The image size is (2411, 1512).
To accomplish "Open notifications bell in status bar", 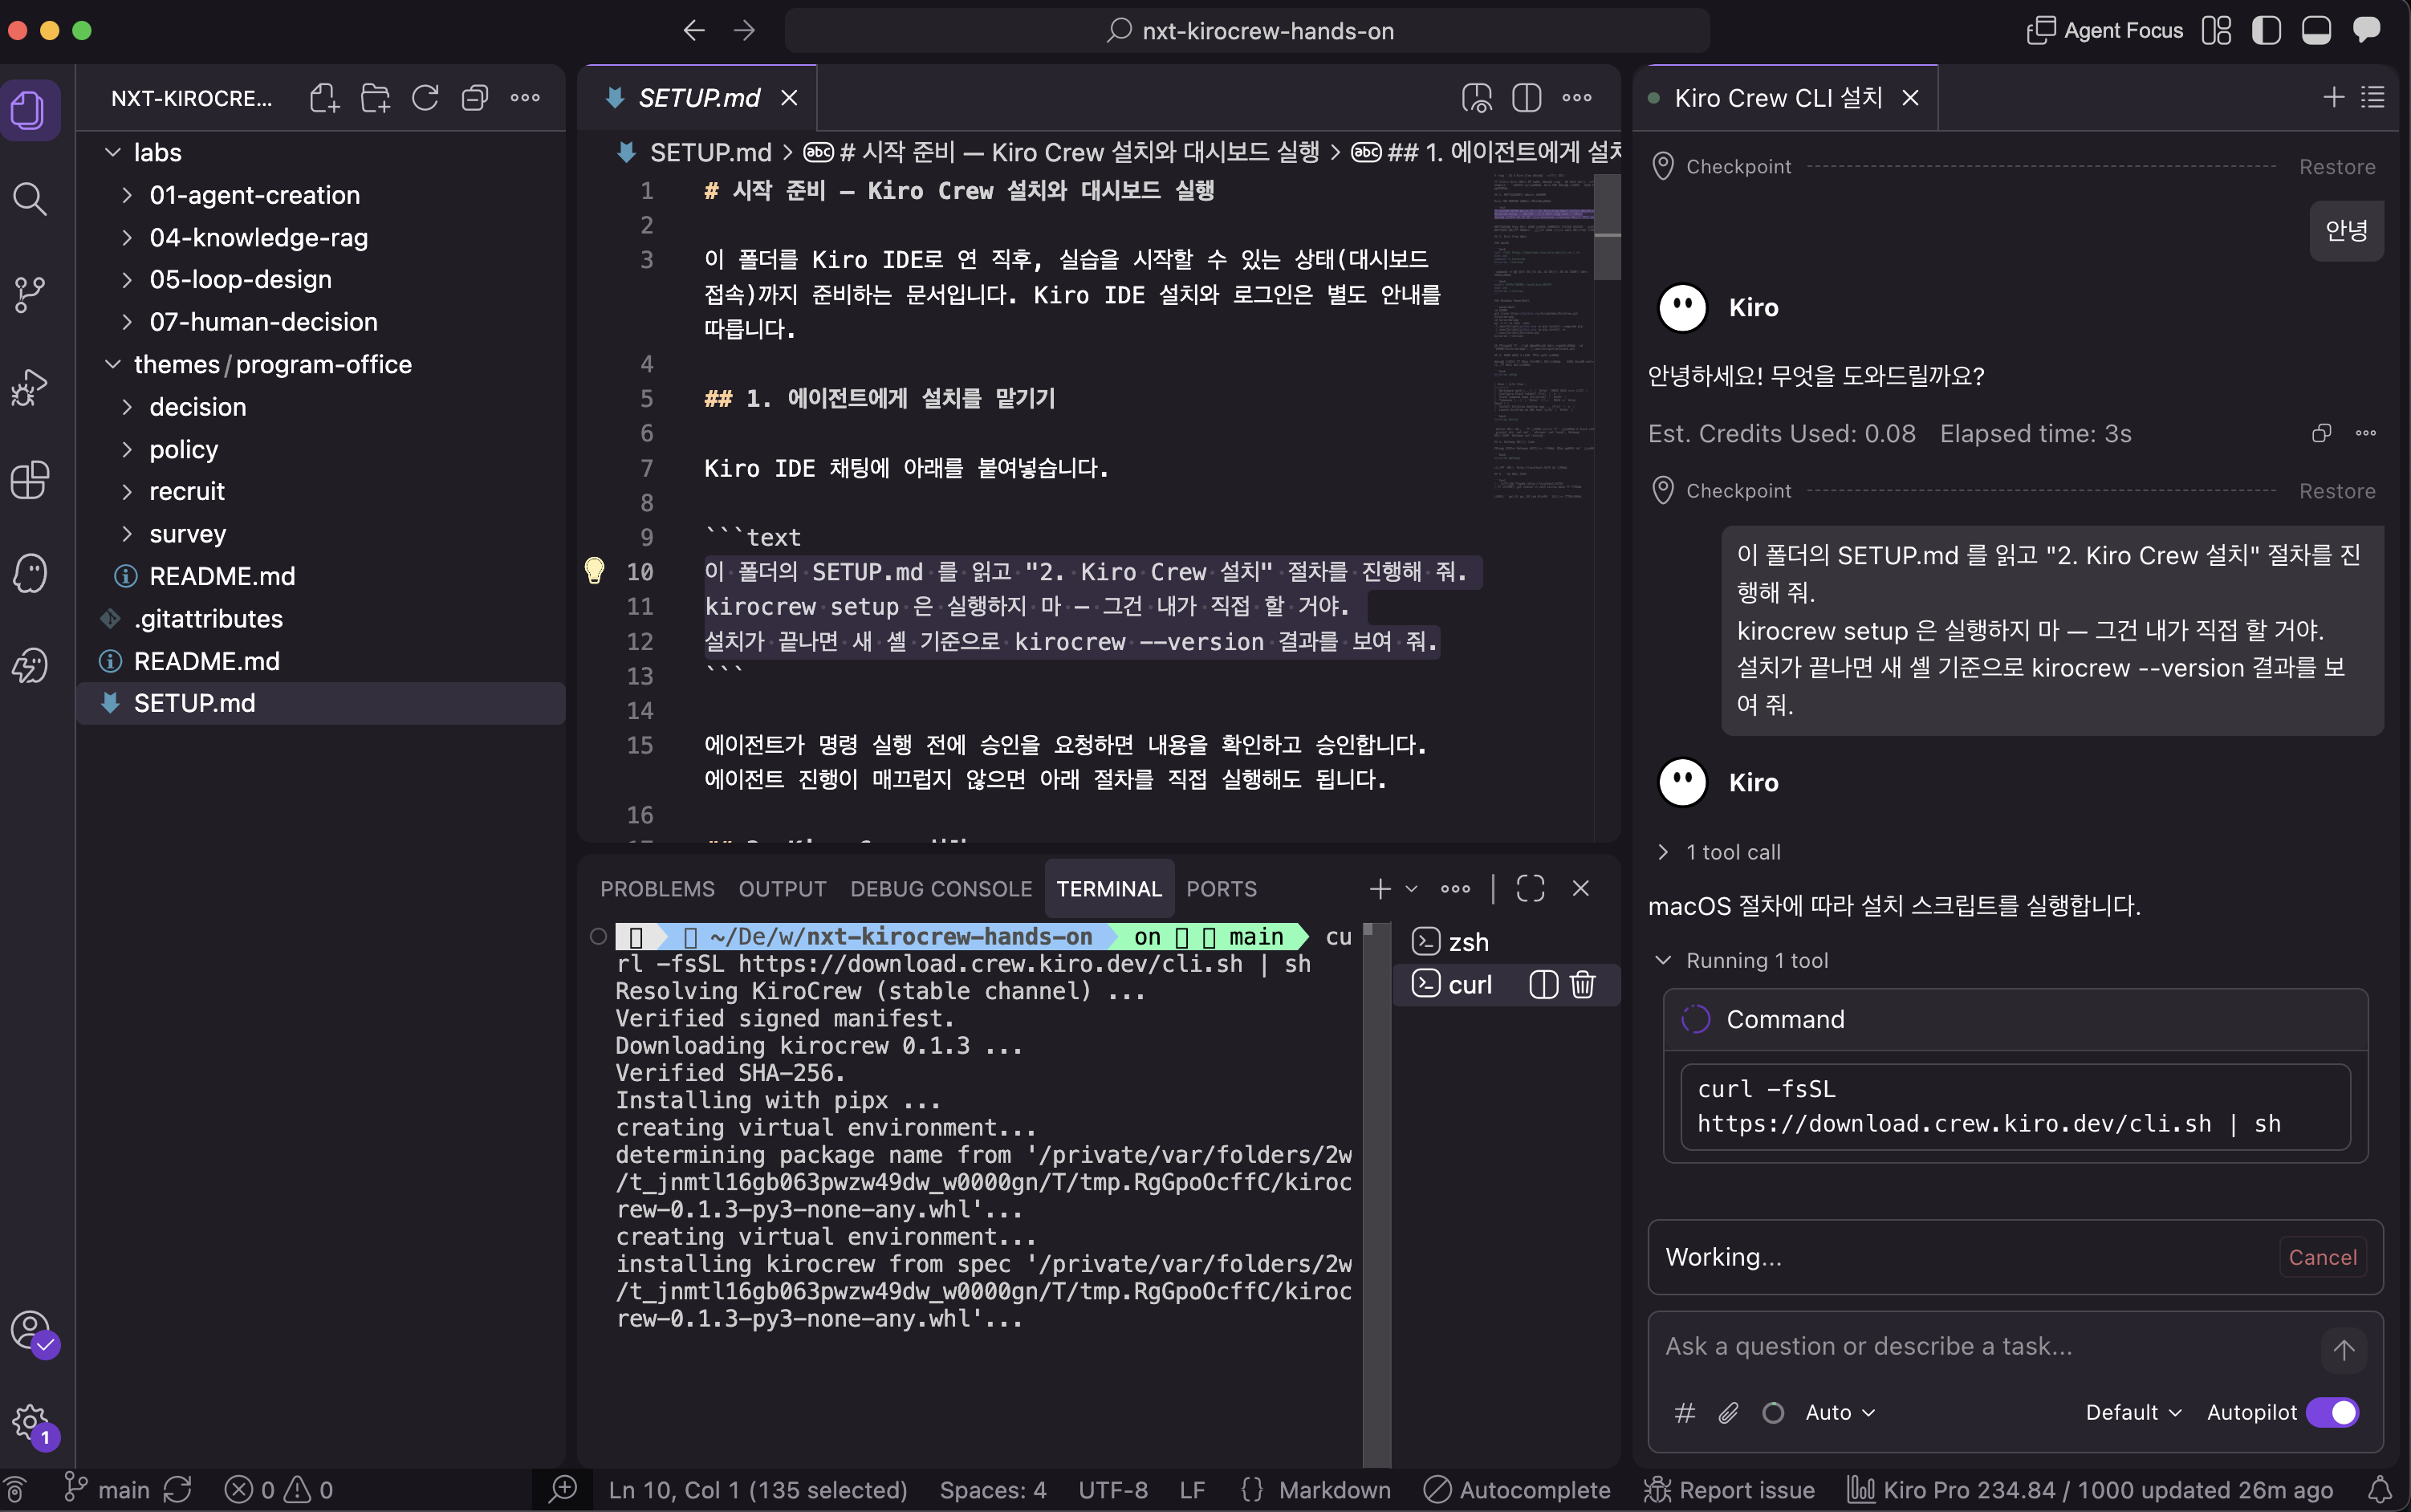I will [x=2379, y=1490].
